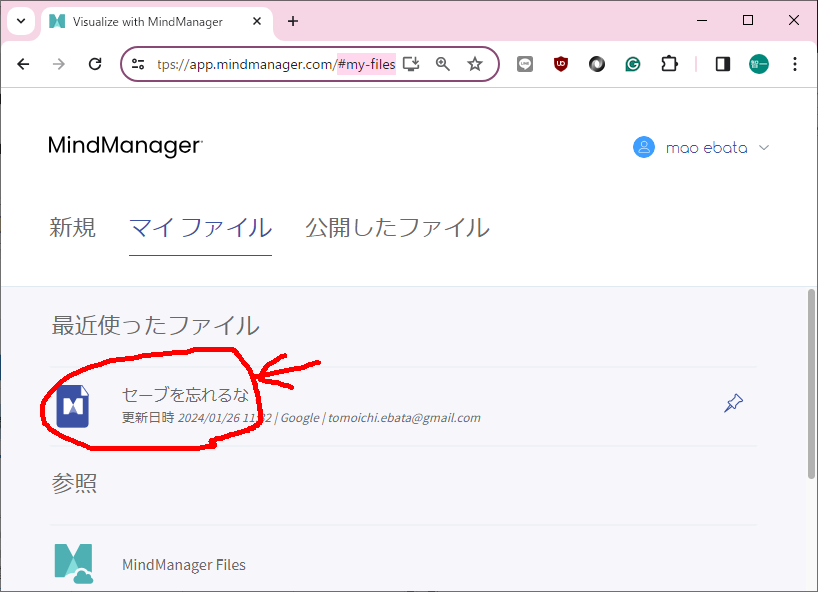Open the Grammarly extension icon
This screenshot has width=818, height=592.
(633, 64)
